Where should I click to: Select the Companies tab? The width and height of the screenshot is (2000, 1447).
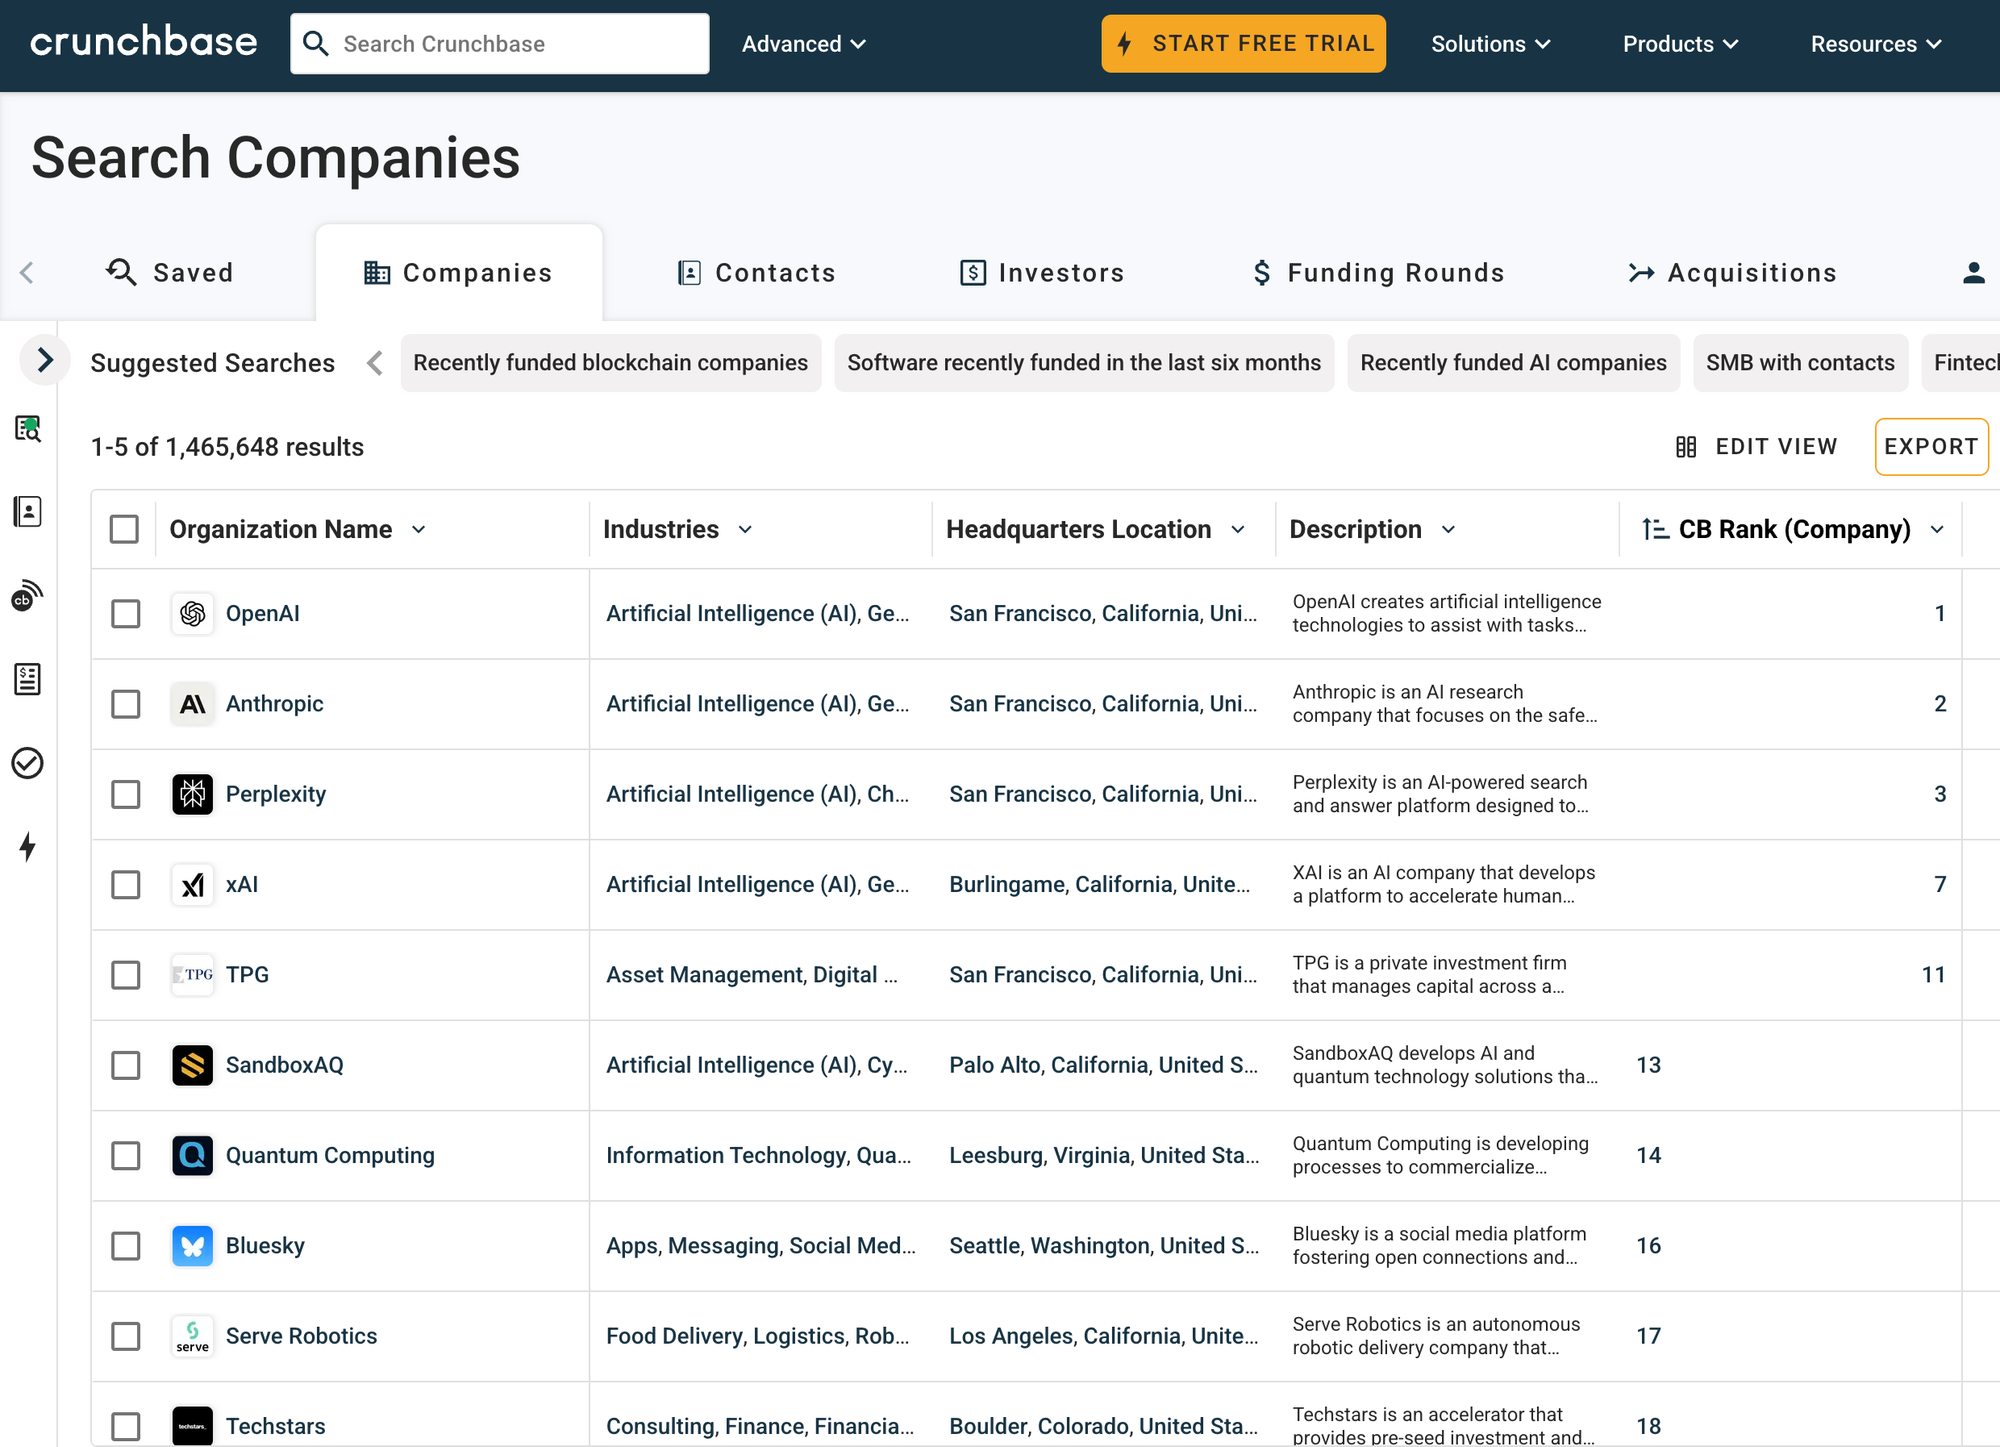tap(459, 273)
